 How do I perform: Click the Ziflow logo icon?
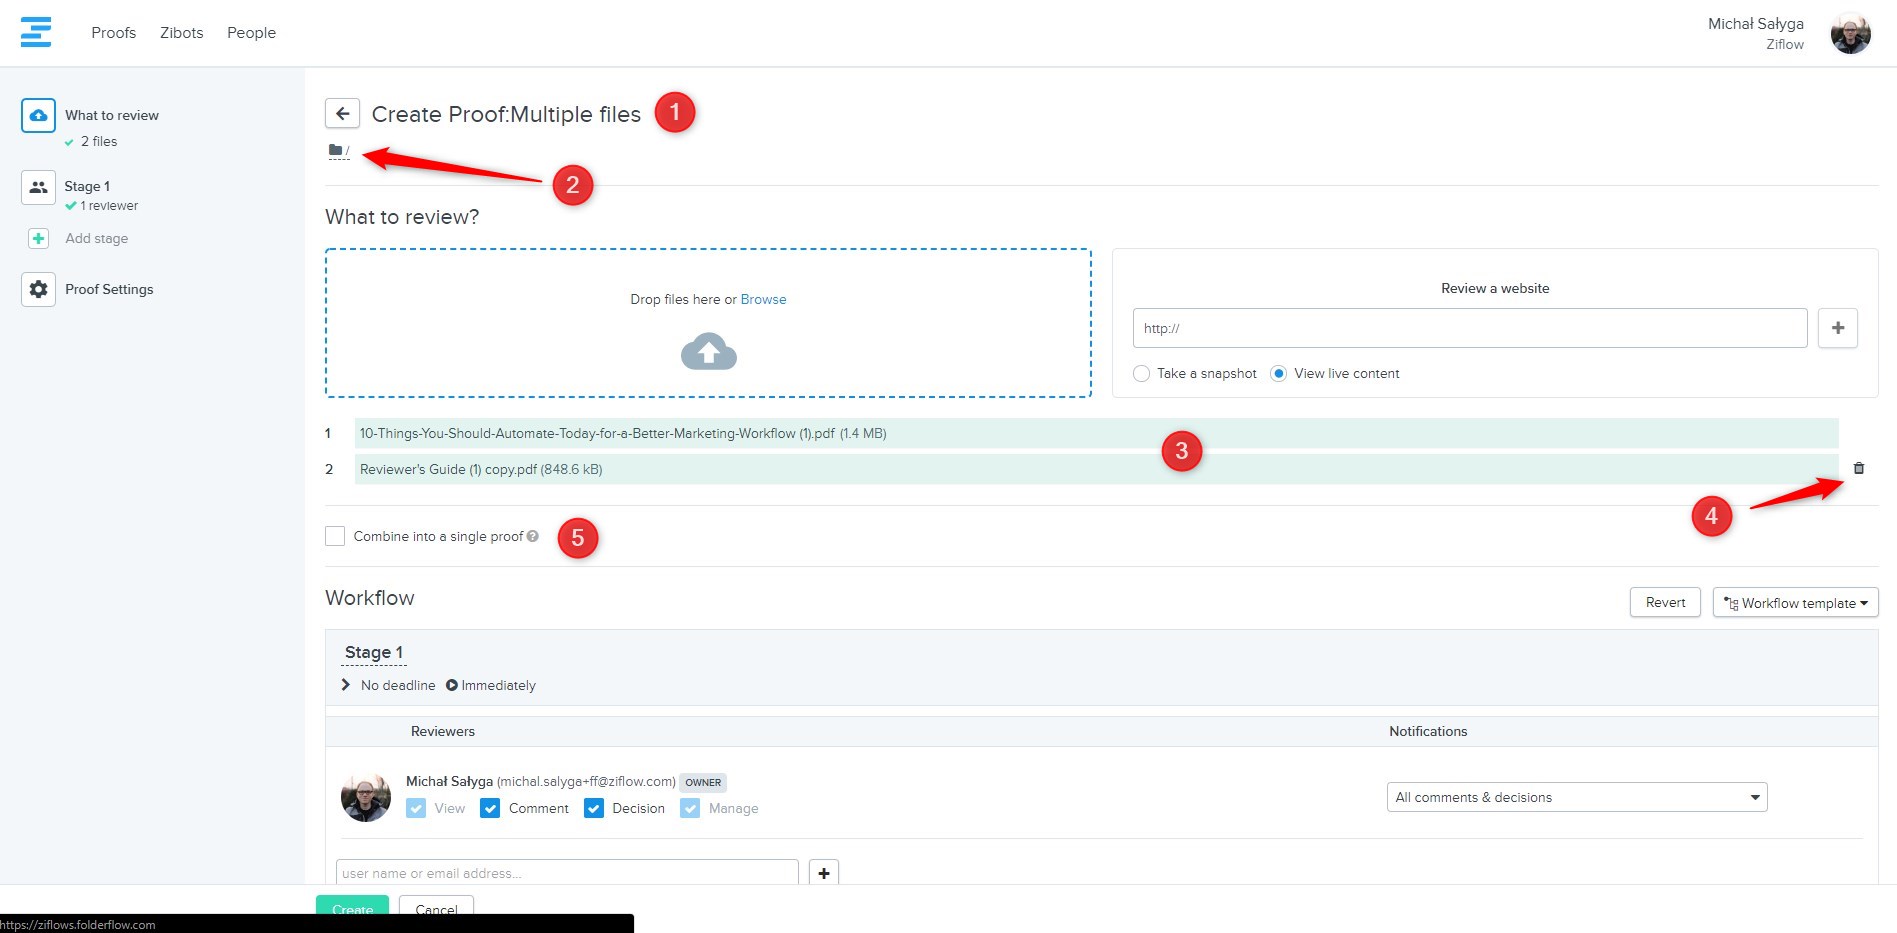point(36,32)
